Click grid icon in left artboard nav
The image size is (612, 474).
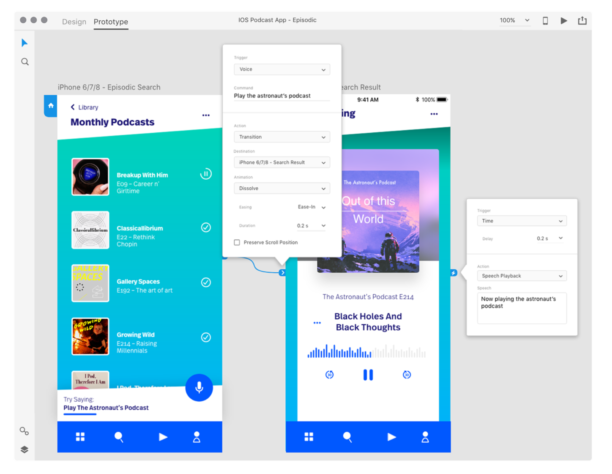(80, 437)
